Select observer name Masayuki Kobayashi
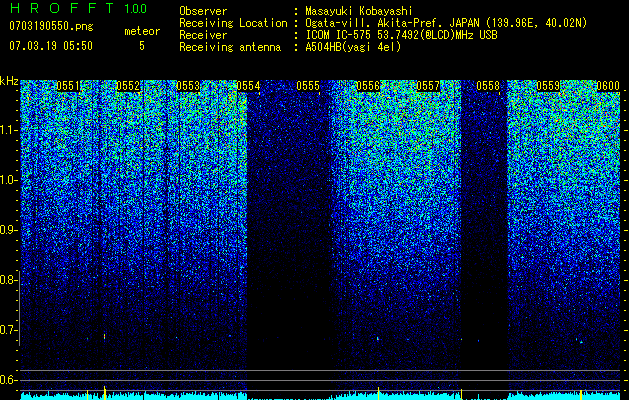This screenshot has width=629, height=400. 359,11
